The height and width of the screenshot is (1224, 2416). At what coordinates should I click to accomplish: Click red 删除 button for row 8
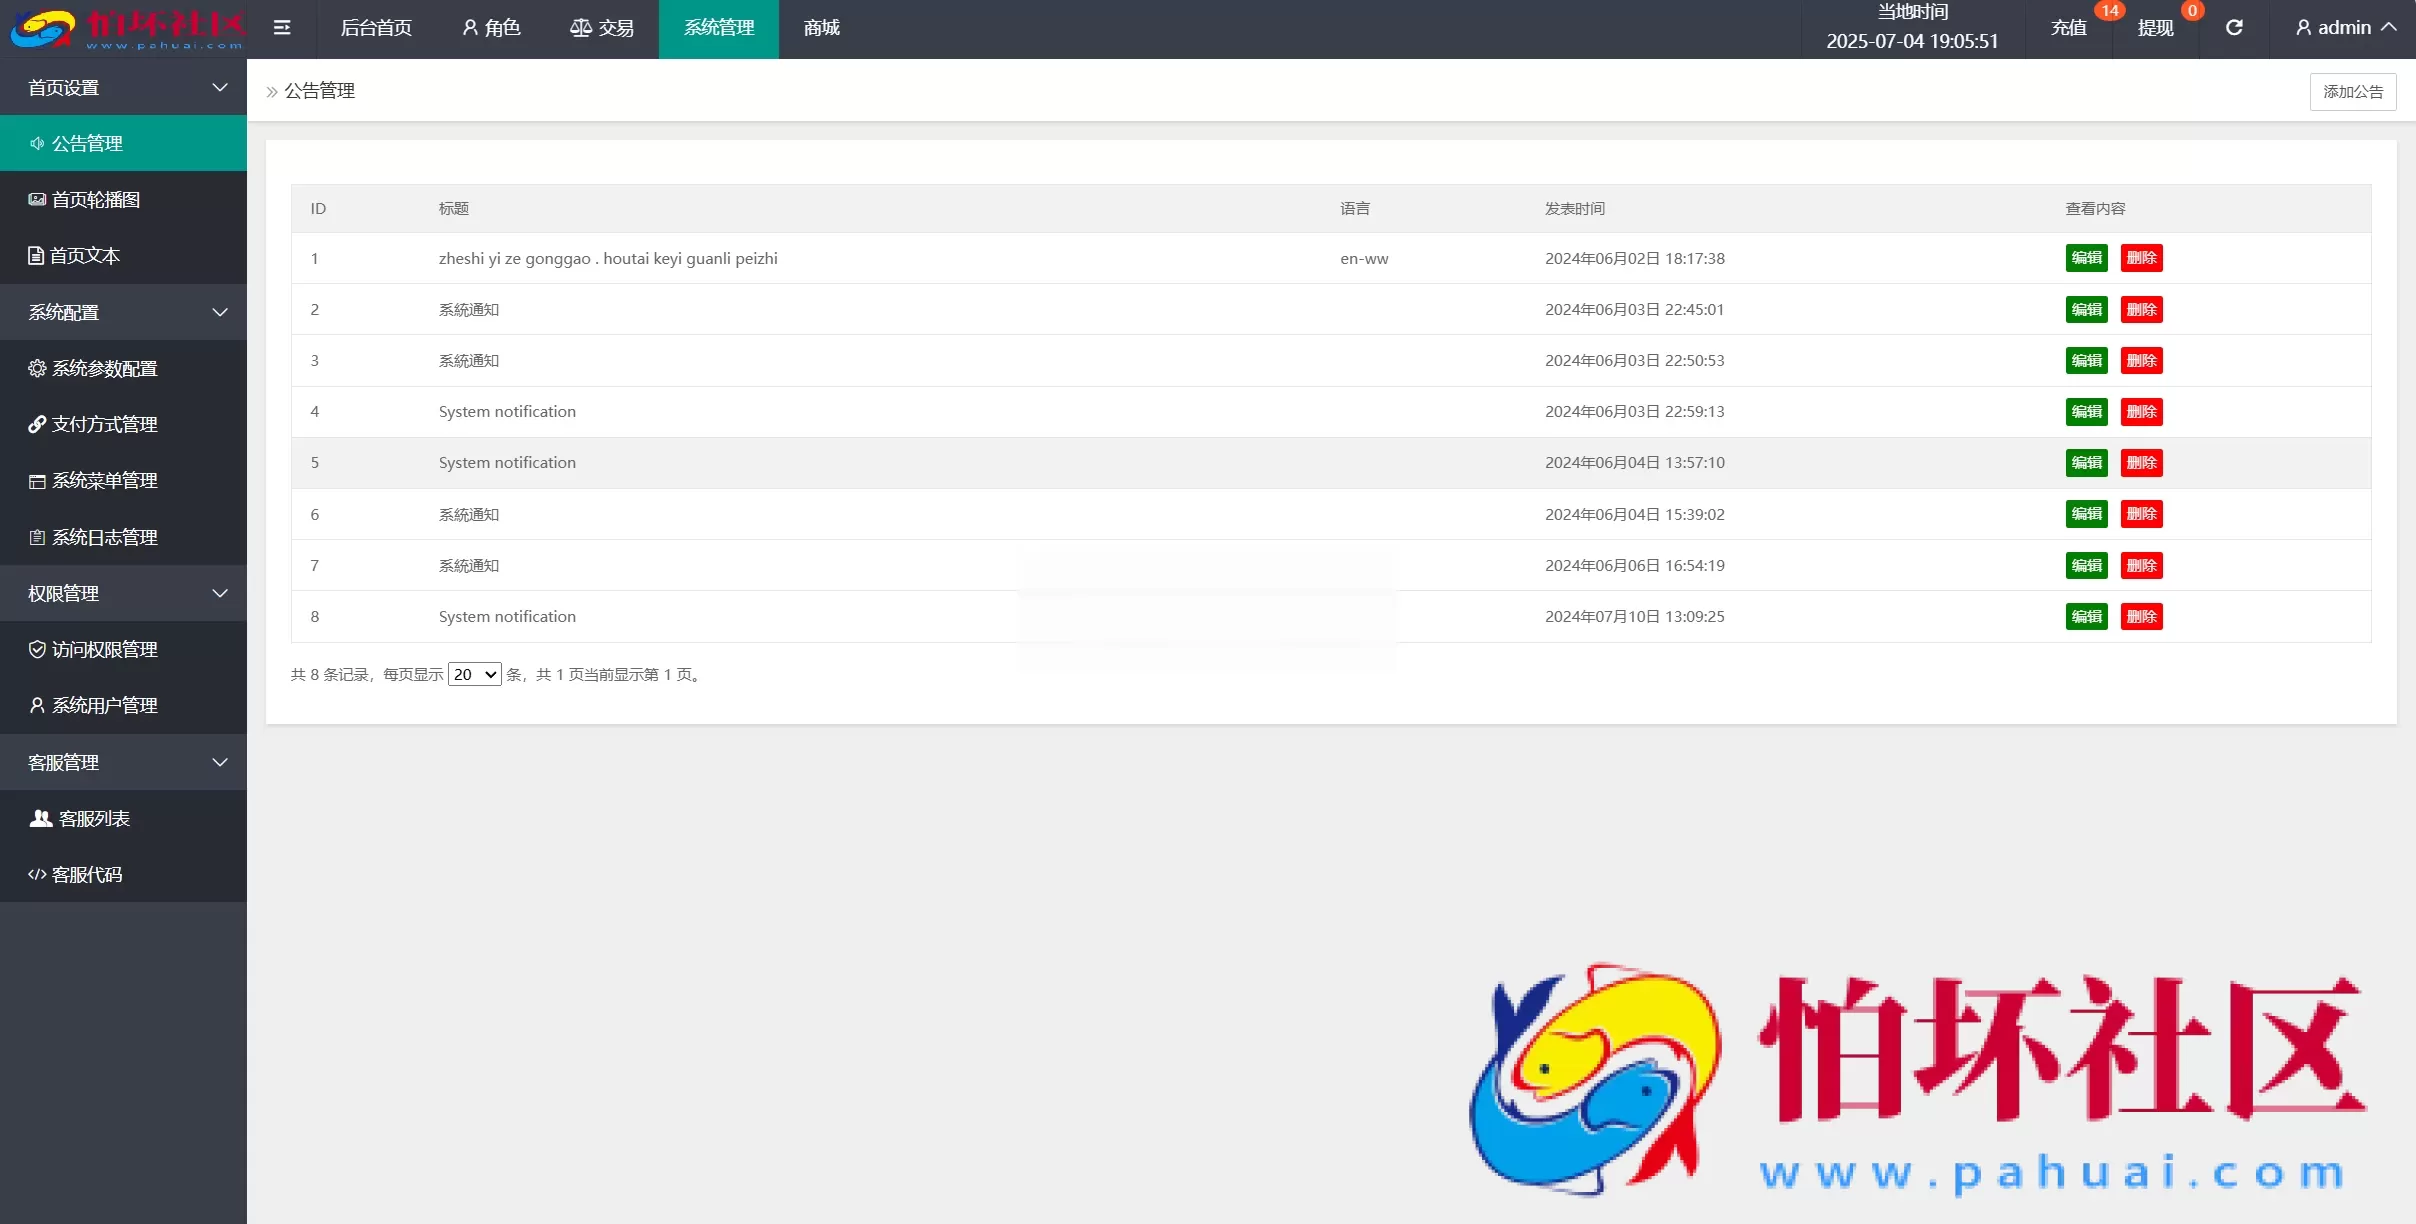[x=2141, y=616]
